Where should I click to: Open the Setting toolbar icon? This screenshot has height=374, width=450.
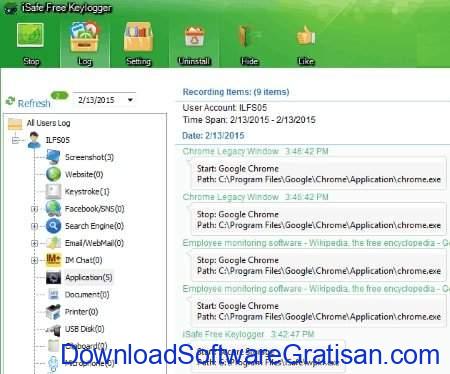pos(138,44)
